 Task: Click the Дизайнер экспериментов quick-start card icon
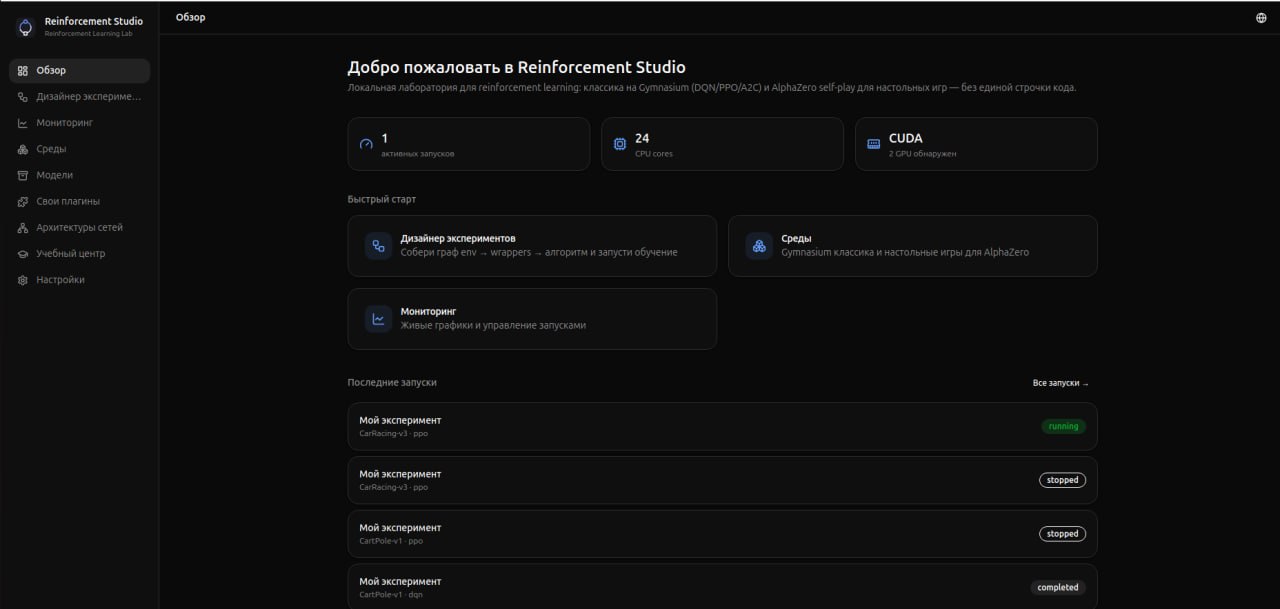(x=378, y=246)
